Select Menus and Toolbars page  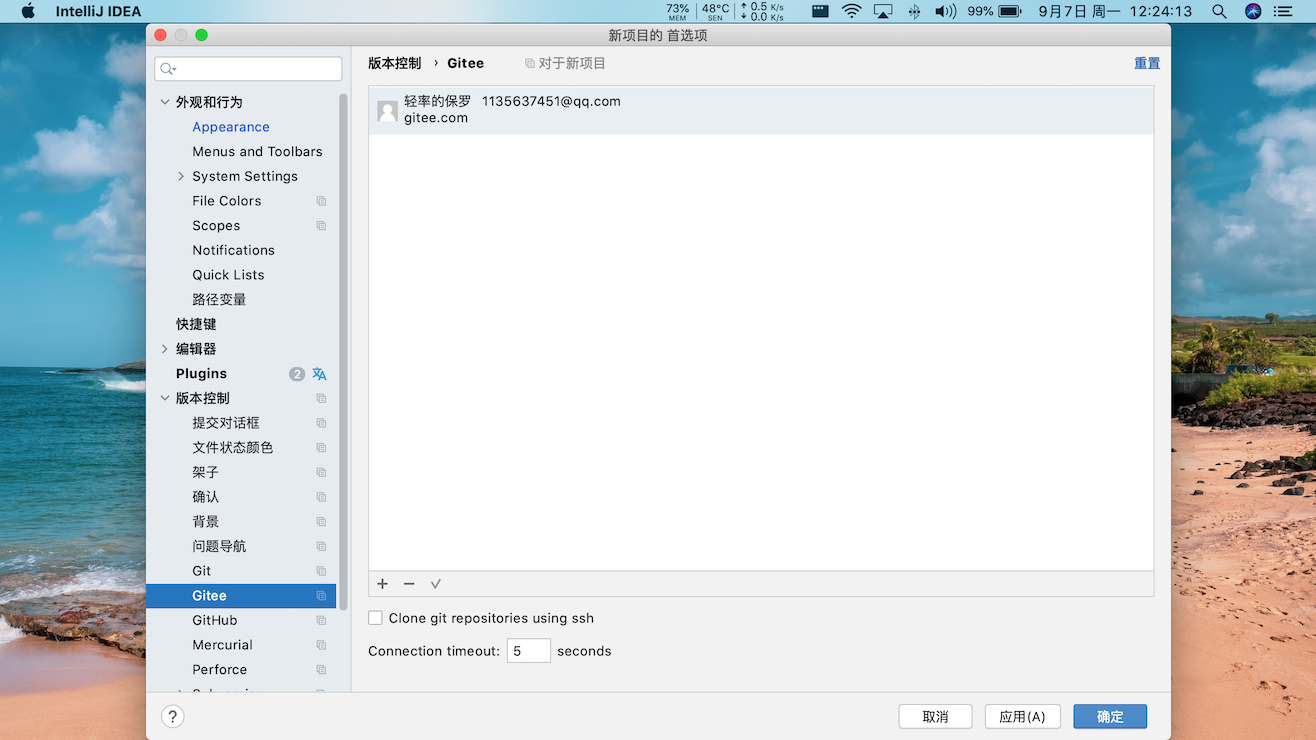pos(257,152)
